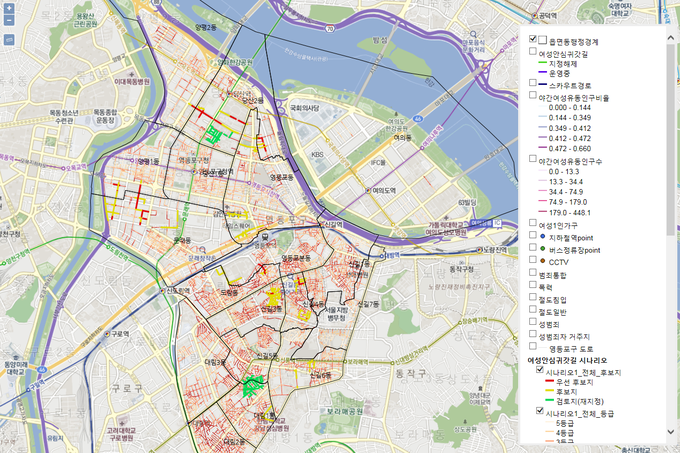Click the blue dot icon for 지하철역point
This screenshot has height=453, width=680.
click(543, 236)
